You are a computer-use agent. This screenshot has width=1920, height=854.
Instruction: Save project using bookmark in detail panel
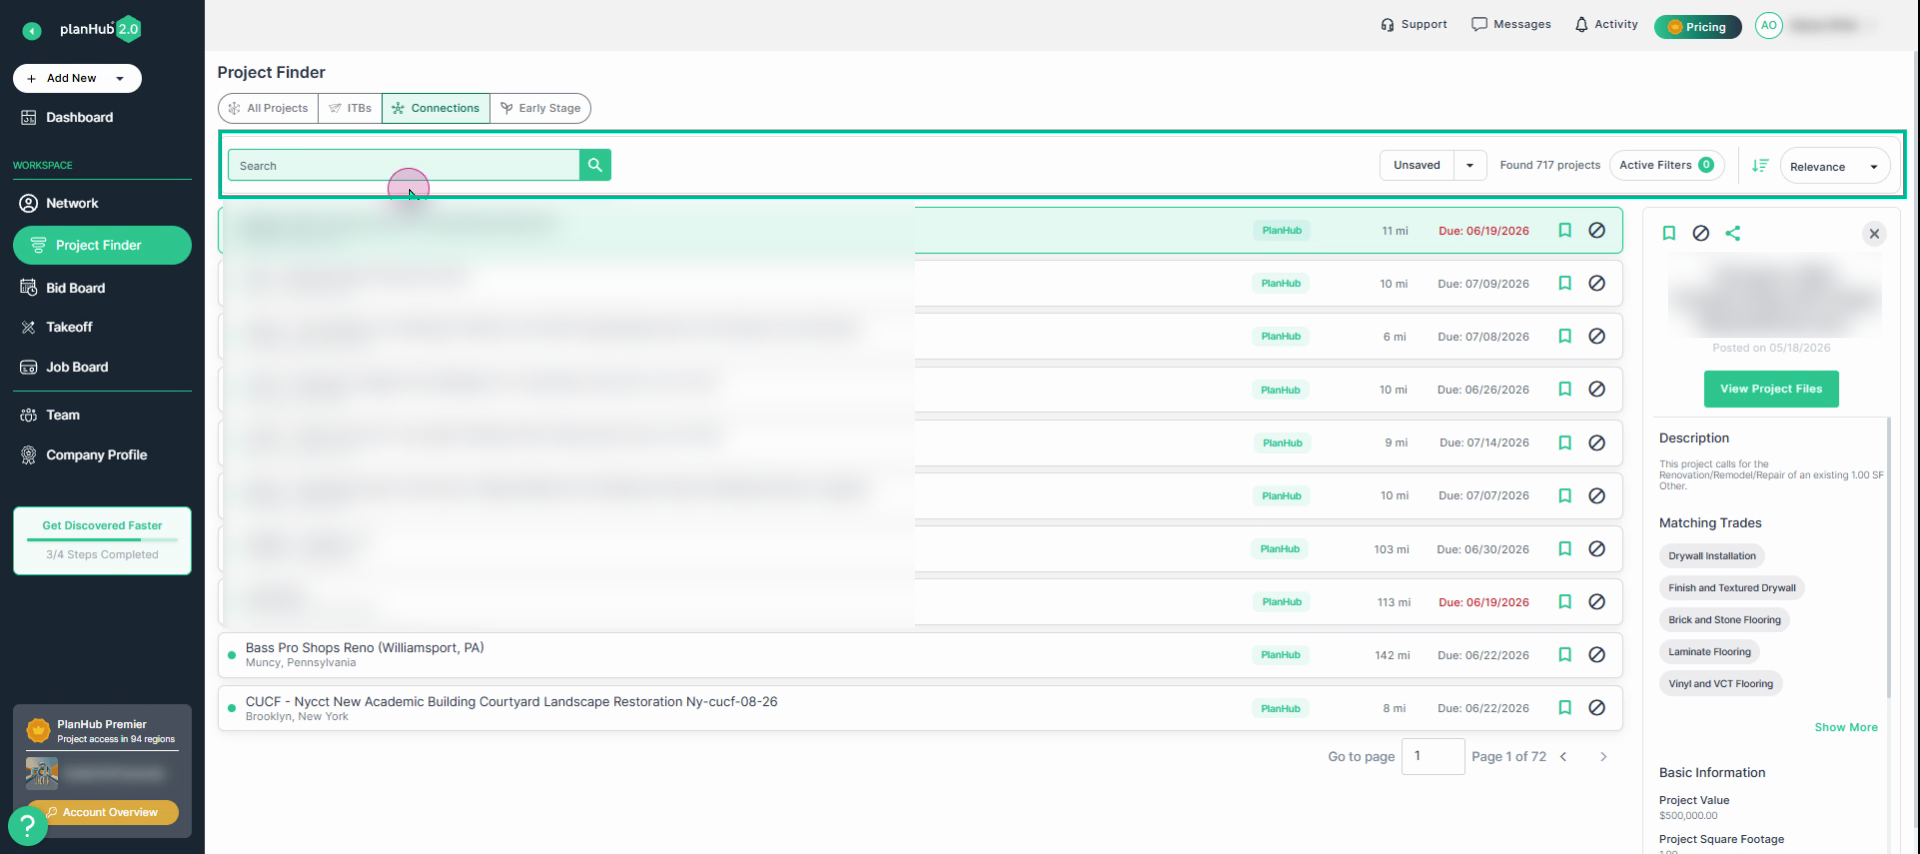(x=1669, y=233)
